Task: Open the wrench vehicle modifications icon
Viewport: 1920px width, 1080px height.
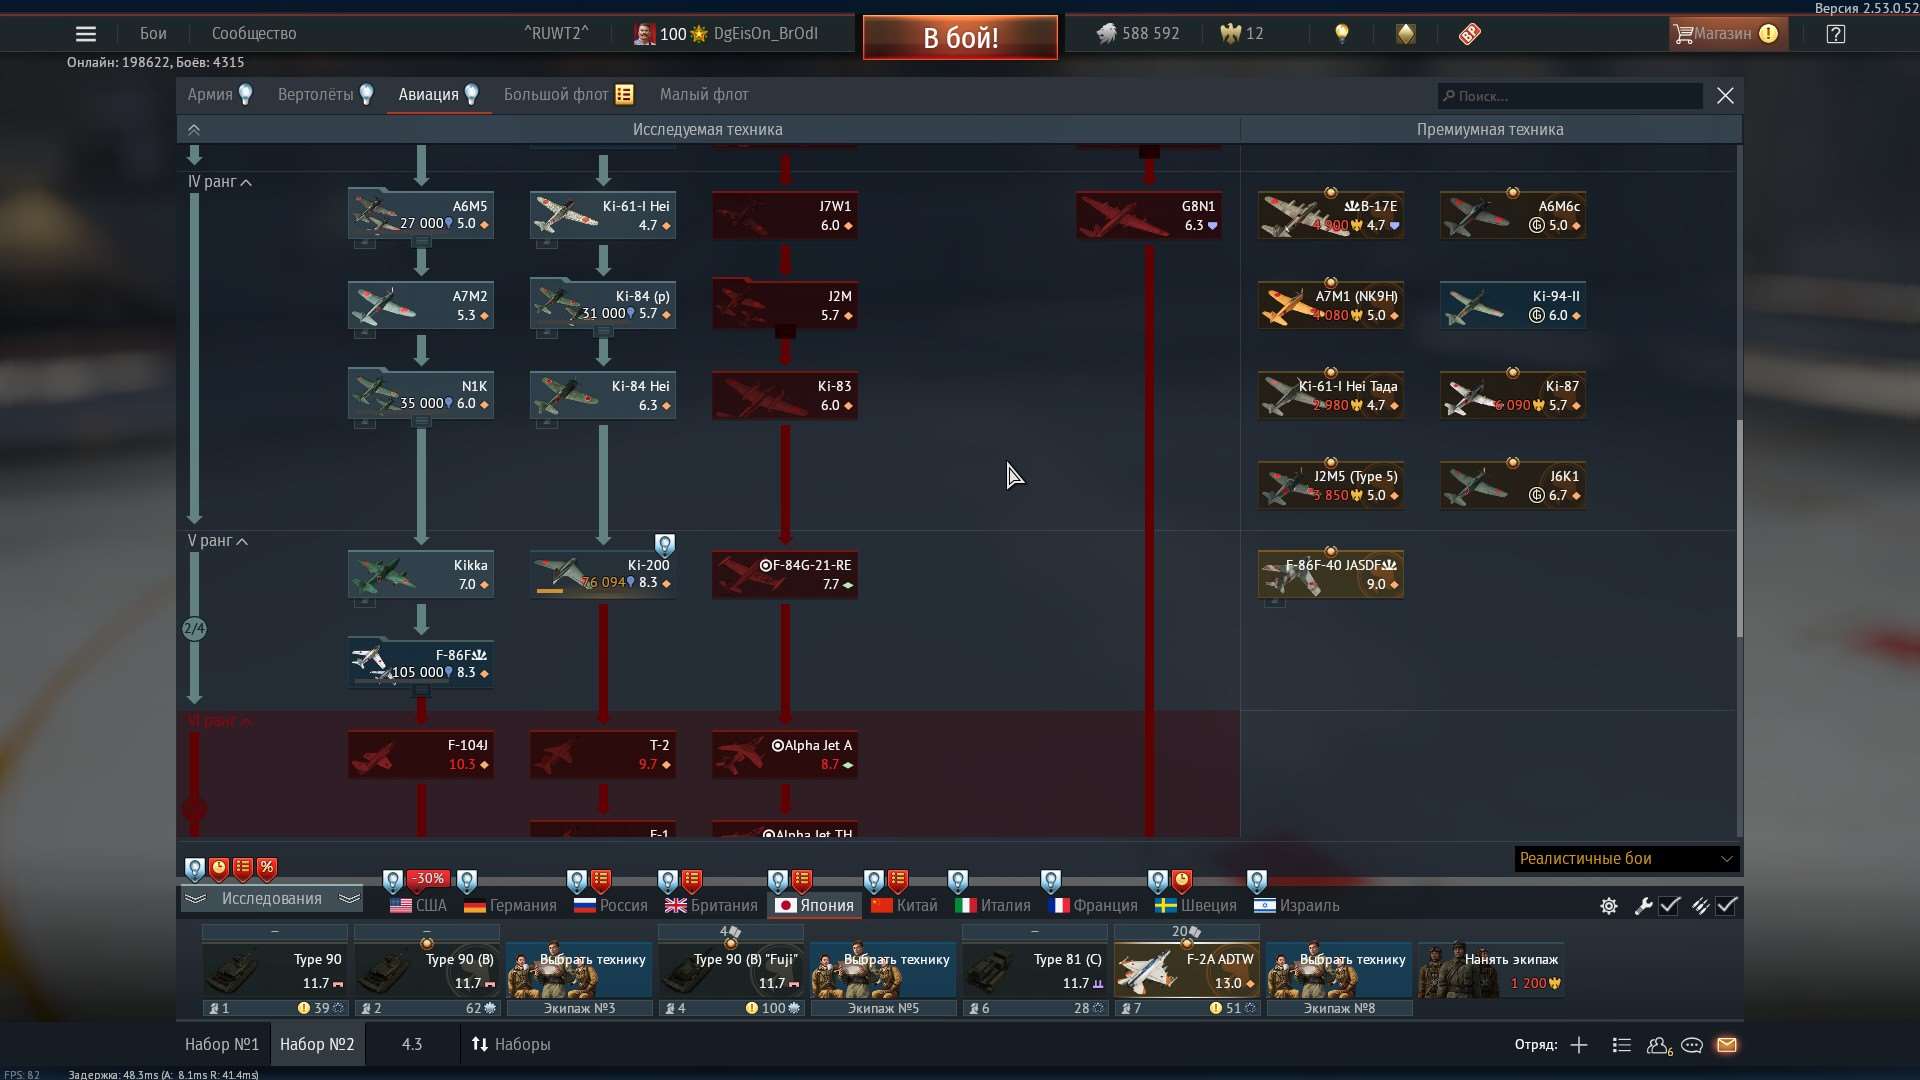Action: pos(1643,906)
